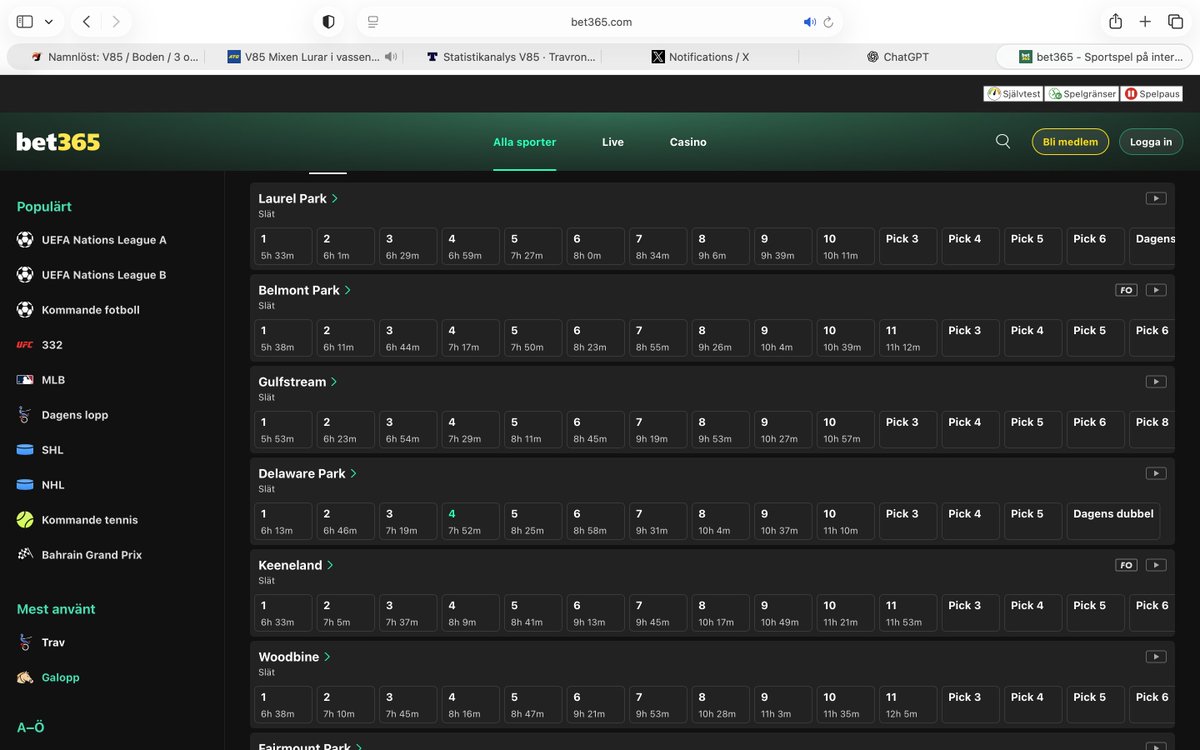This screenshot has height=750, width=1200.
Task: Play Delaware Park video stream icon
Action: [1156, 473]
